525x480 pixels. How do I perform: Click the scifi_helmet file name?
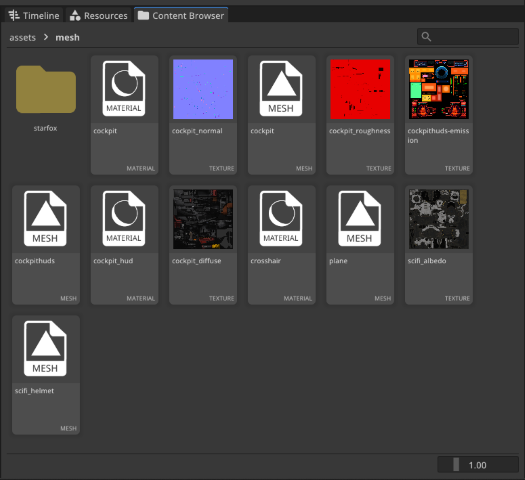tap(34, 391)
